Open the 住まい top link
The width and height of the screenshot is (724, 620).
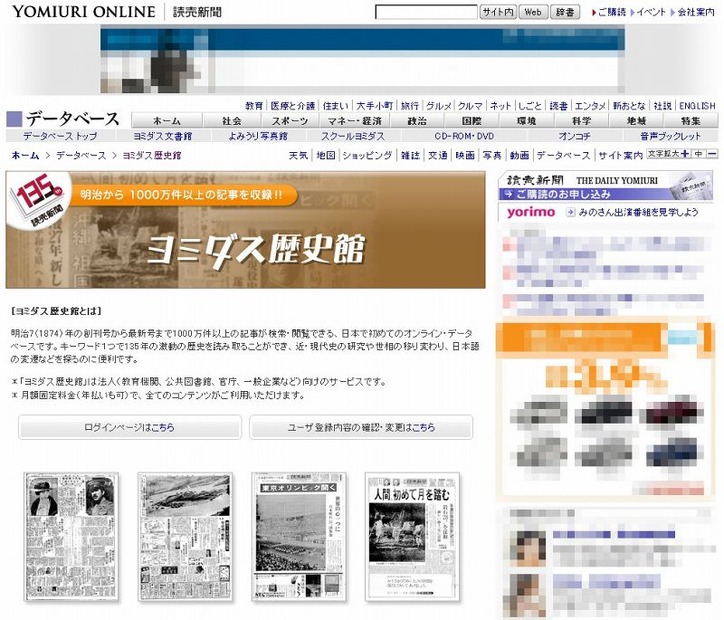[336, 106]
